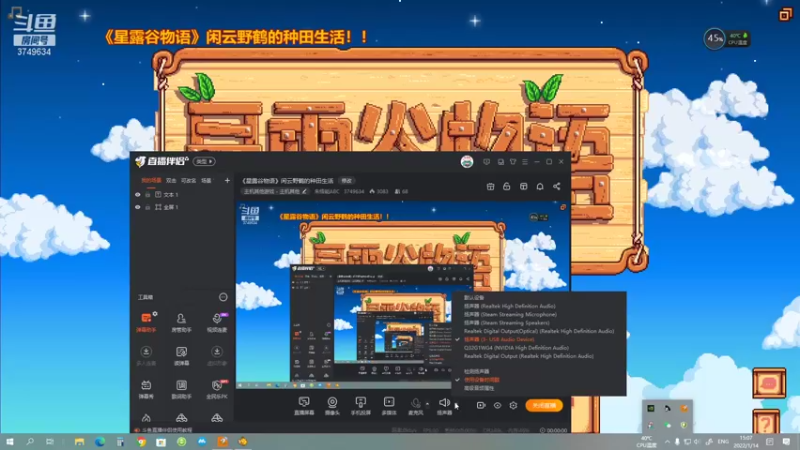
Task: Click the 类型 dropdown pill beside logo
Action: point(204,162)
